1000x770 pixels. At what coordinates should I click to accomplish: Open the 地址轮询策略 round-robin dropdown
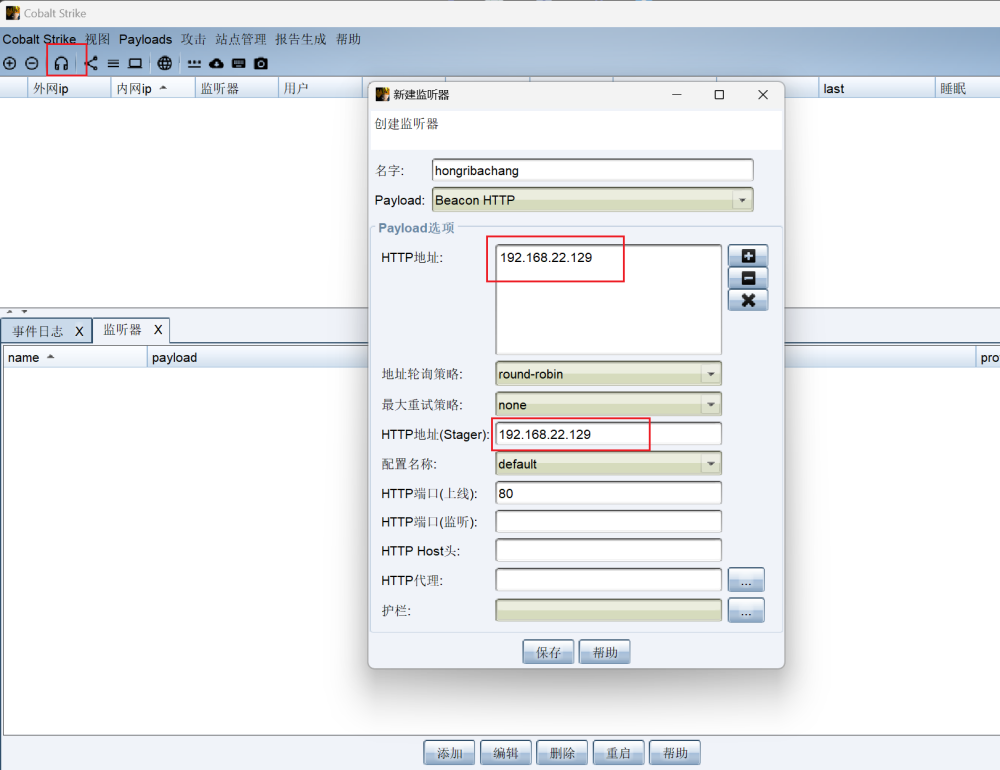[x=710, y=374]
